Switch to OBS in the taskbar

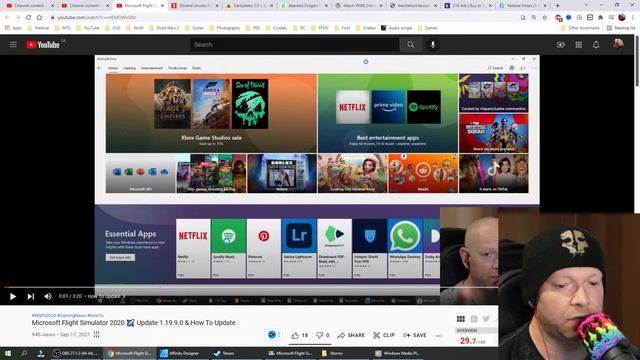pos(76,353)
